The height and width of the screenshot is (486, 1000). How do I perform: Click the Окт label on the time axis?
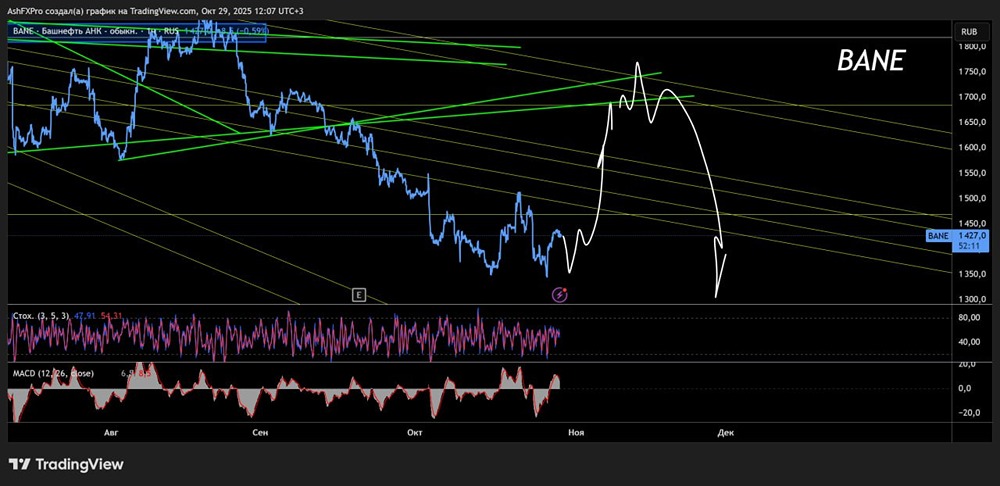pyautogui.click(x=415, y=432)
